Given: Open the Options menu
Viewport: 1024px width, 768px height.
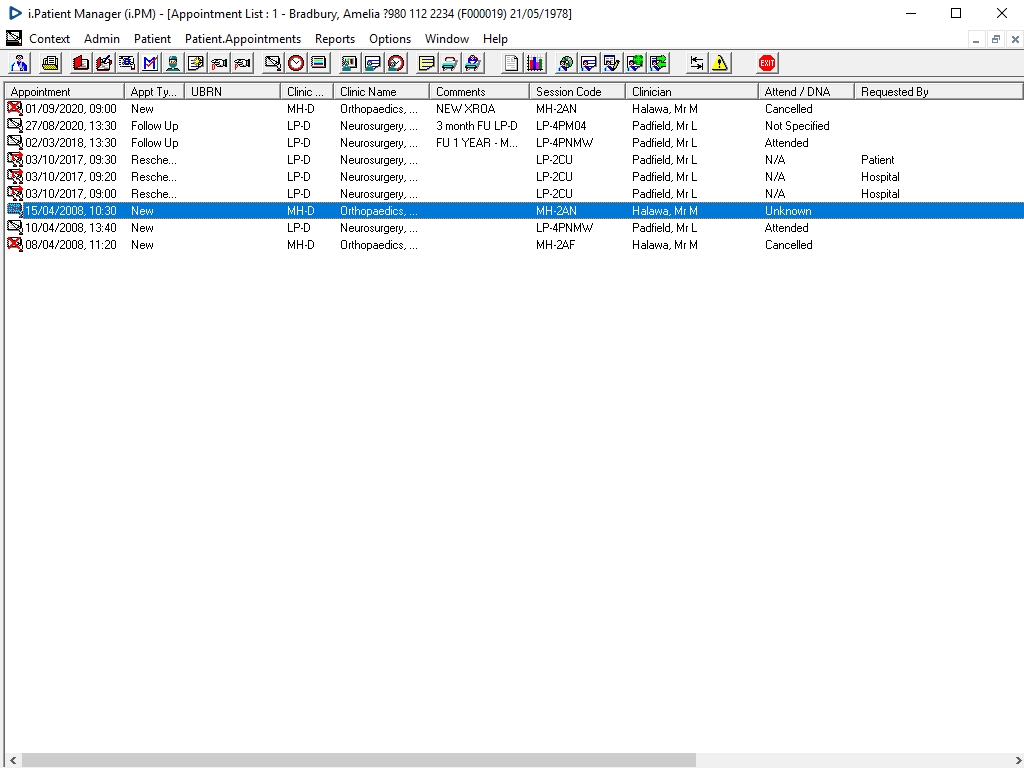Looking at the screenshot, I should [390, 39].
